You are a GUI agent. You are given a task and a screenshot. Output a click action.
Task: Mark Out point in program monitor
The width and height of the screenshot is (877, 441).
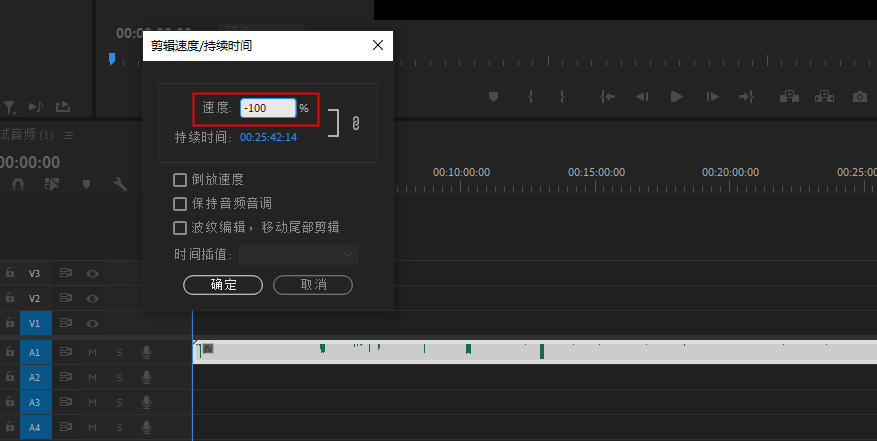pos(562,97)
